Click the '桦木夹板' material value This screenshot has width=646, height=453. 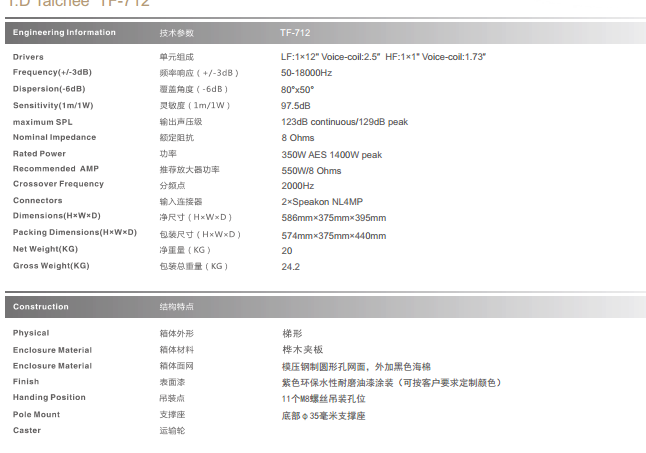point(302,350)
